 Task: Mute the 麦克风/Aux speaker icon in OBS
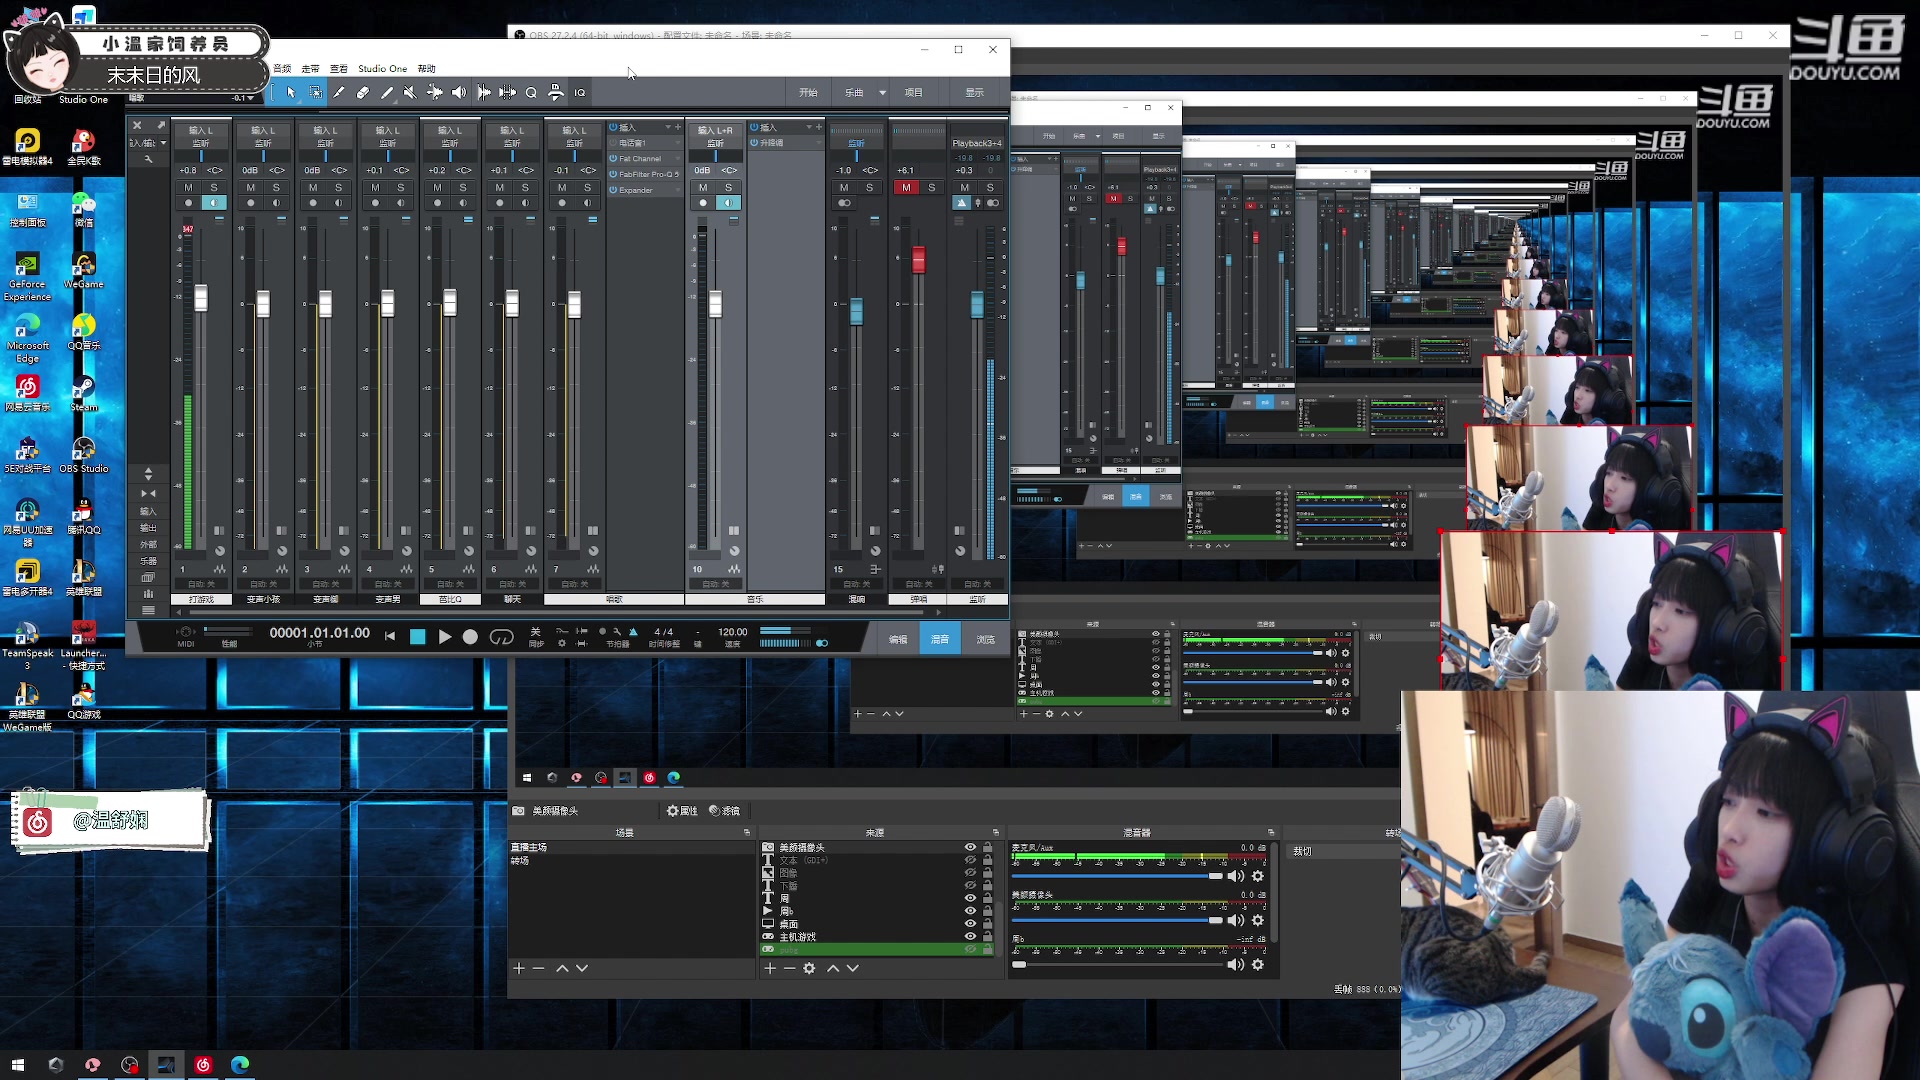tap(1236, 876)
